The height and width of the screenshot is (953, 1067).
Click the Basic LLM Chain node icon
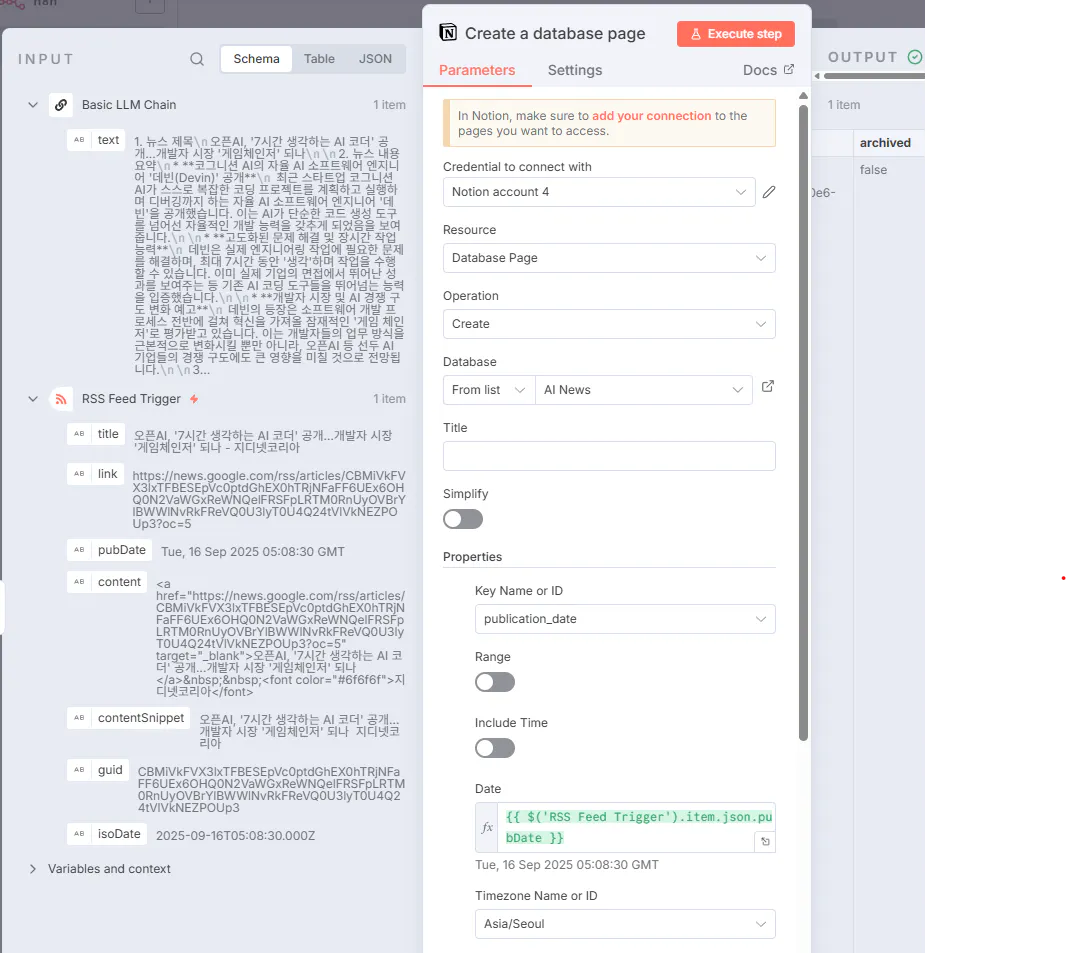61,105
